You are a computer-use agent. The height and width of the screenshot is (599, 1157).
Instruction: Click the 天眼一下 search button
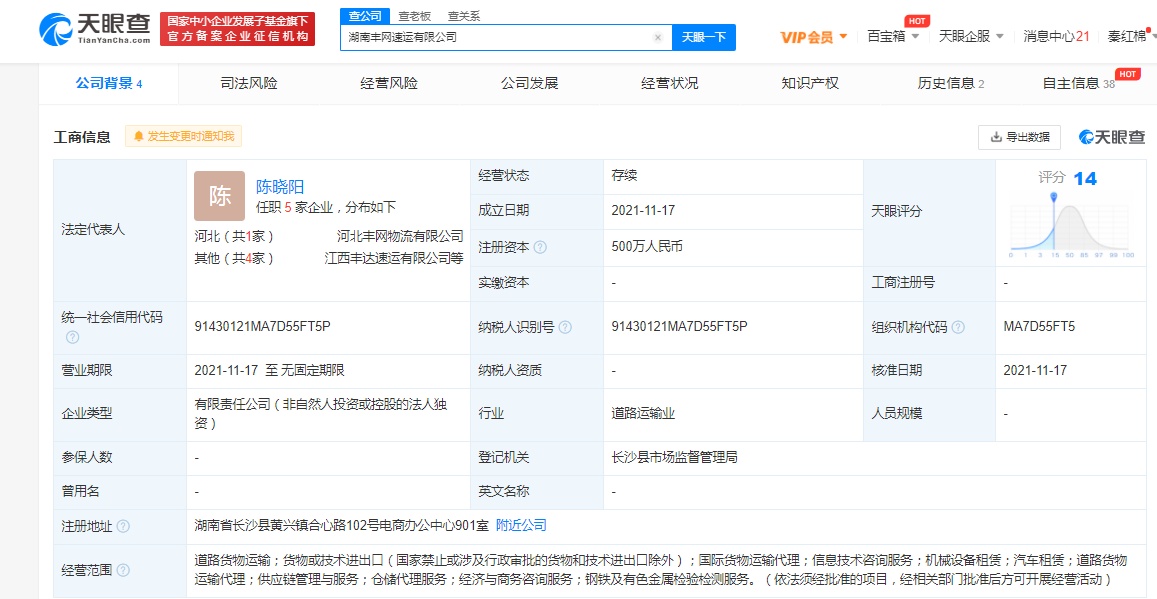coord(703,37)
